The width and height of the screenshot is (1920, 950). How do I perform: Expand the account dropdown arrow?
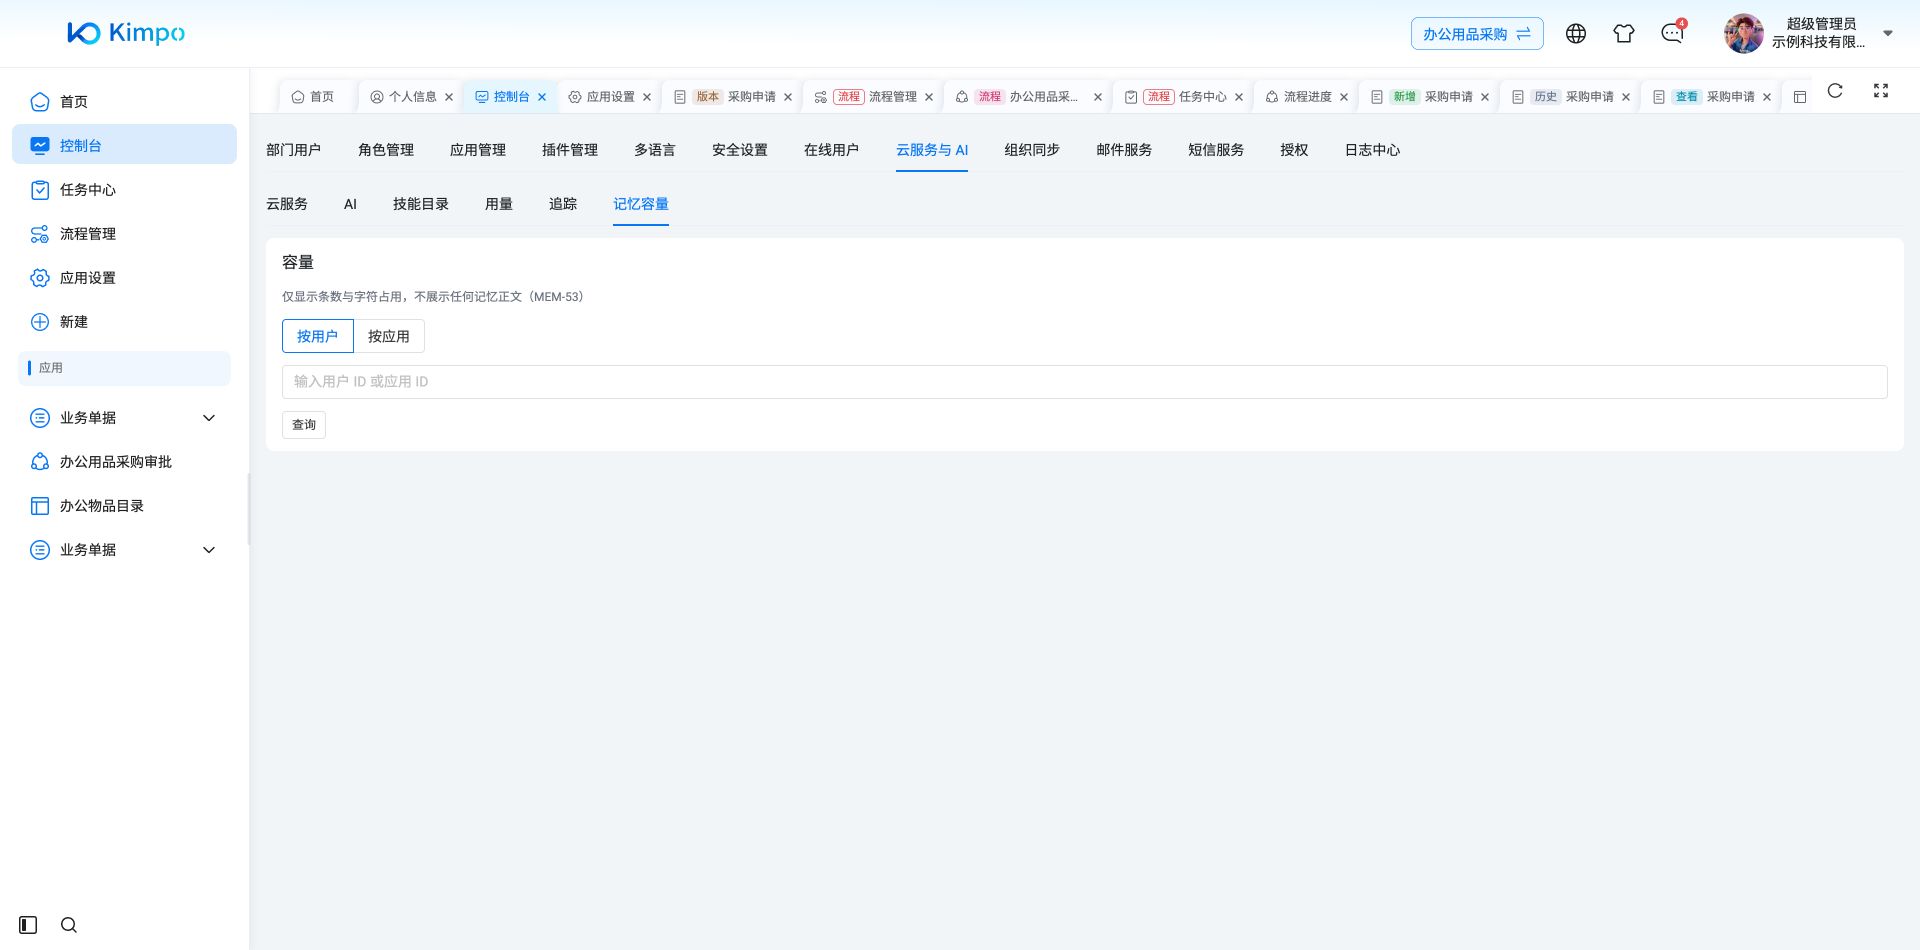[1888, 33]
